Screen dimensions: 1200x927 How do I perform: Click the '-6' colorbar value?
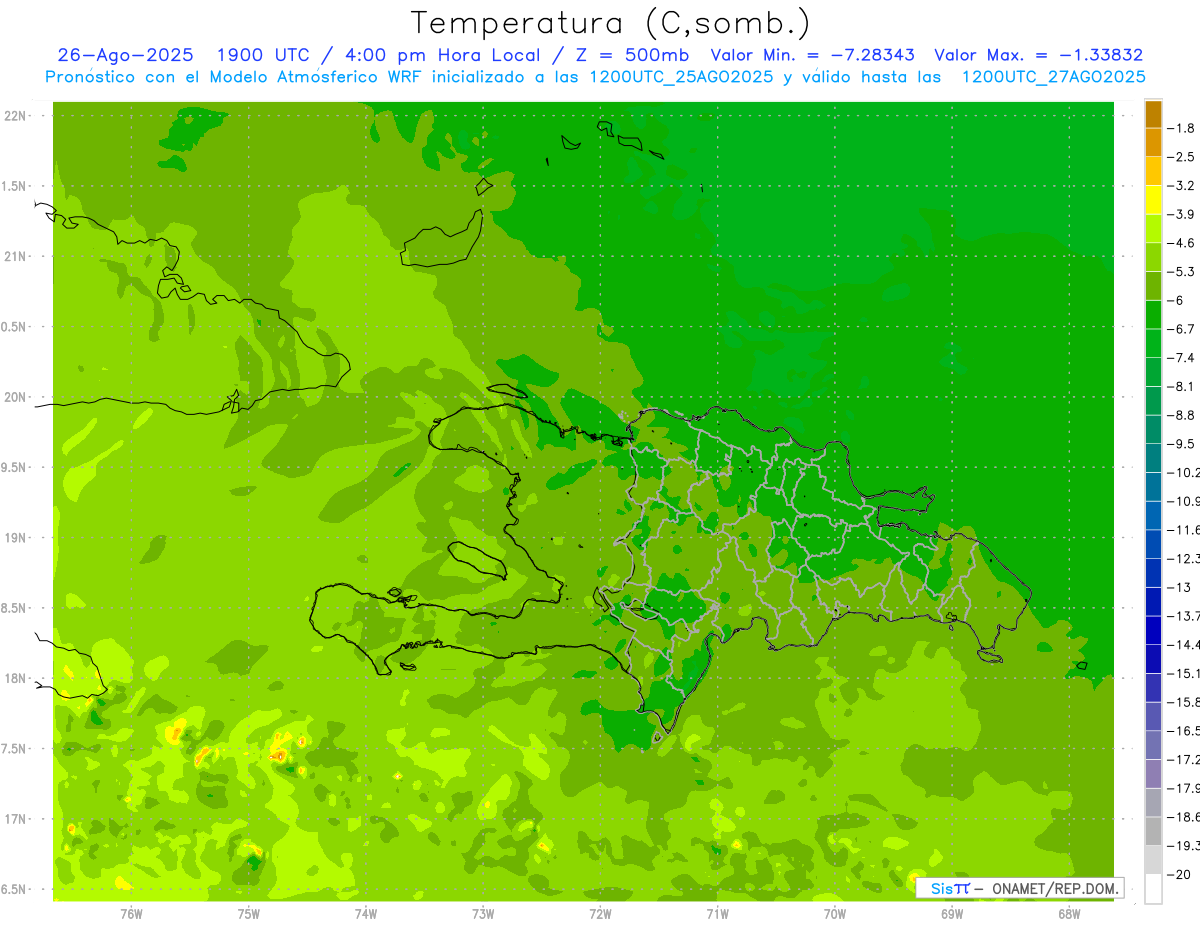[1177, 300]
